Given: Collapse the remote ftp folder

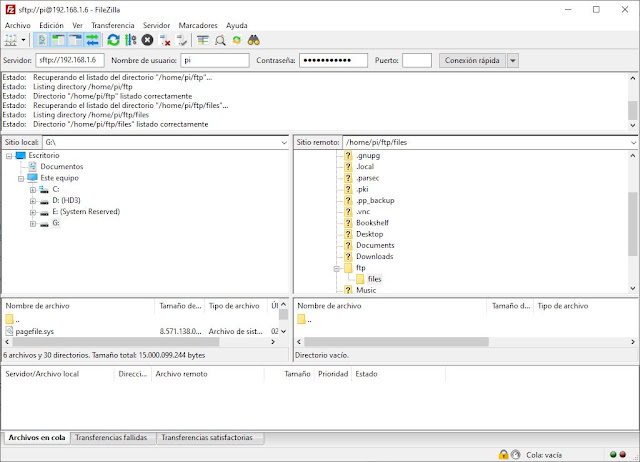Looking at the screenshot, I should coord(337,269).
